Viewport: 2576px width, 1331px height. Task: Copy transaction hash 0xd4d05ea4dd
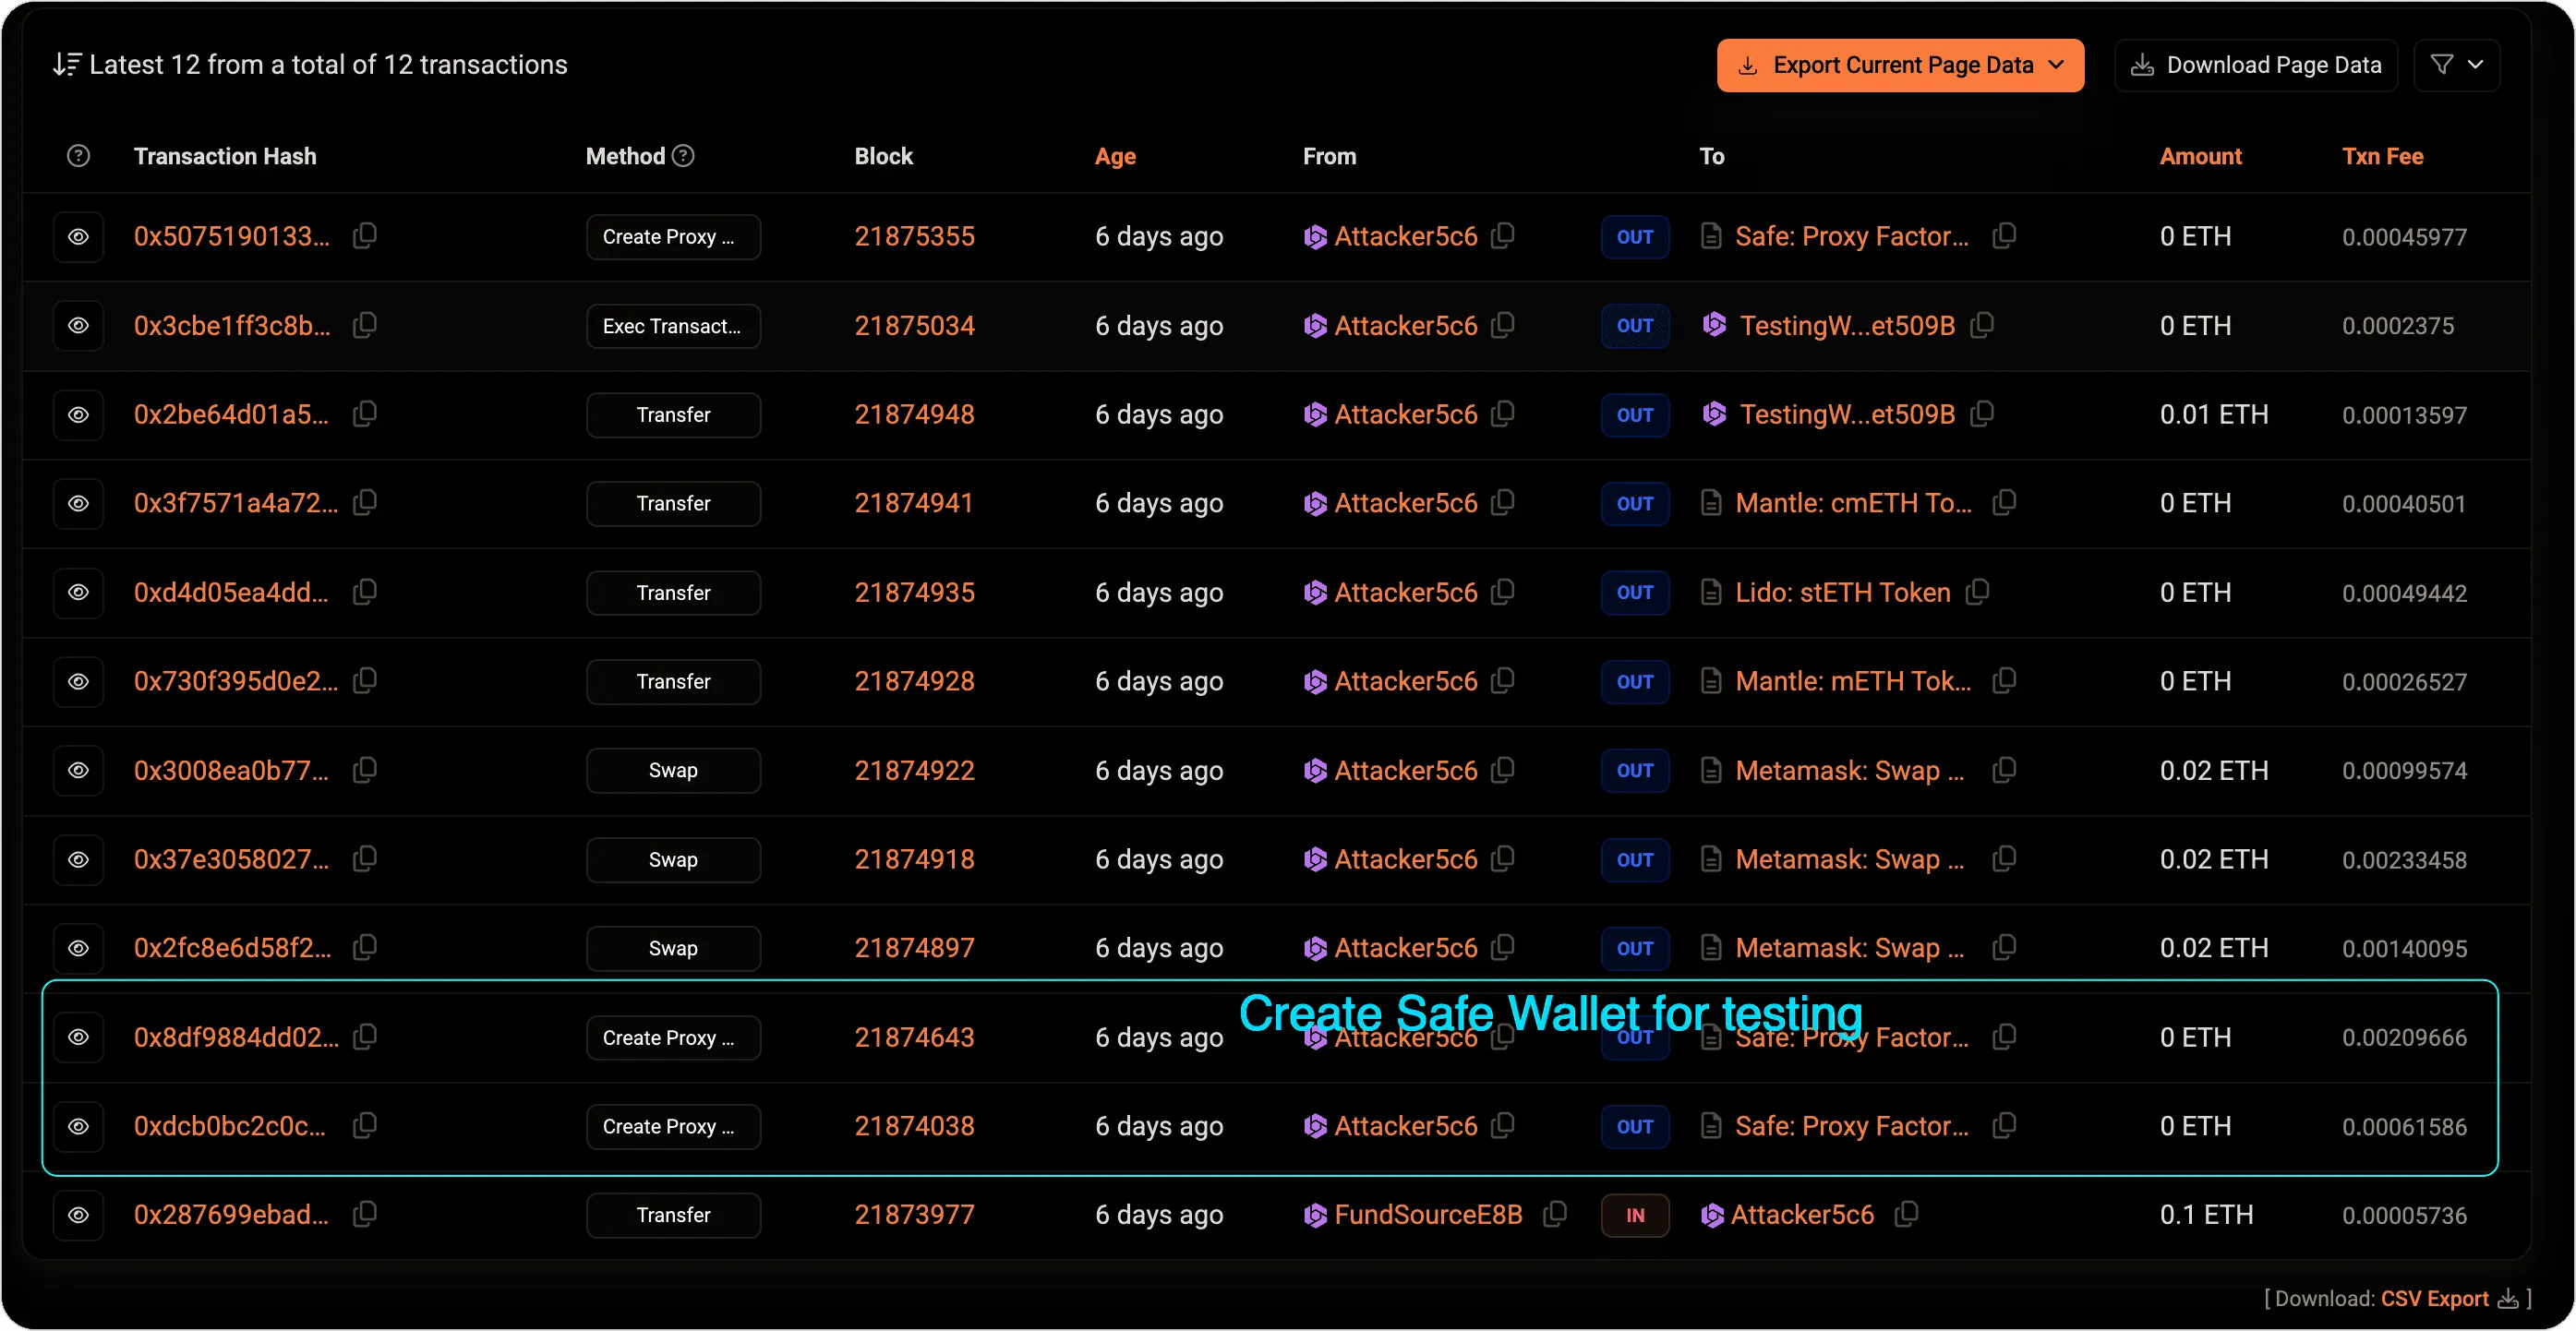pyautogui.click(x=365, y=592)
